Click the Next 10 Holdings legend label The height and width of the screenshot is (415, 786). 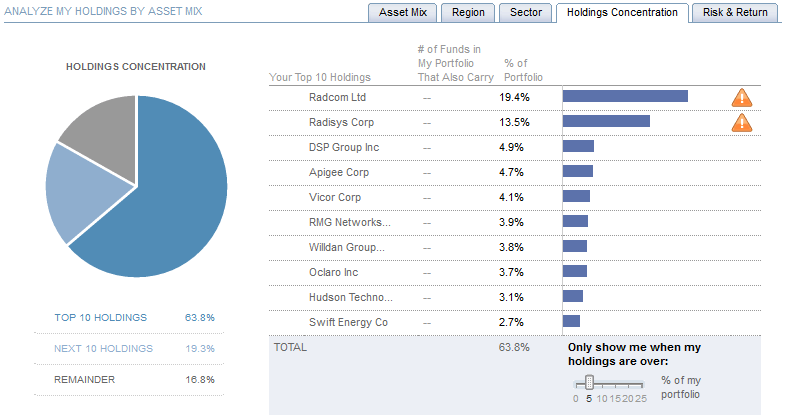point(103,349)
